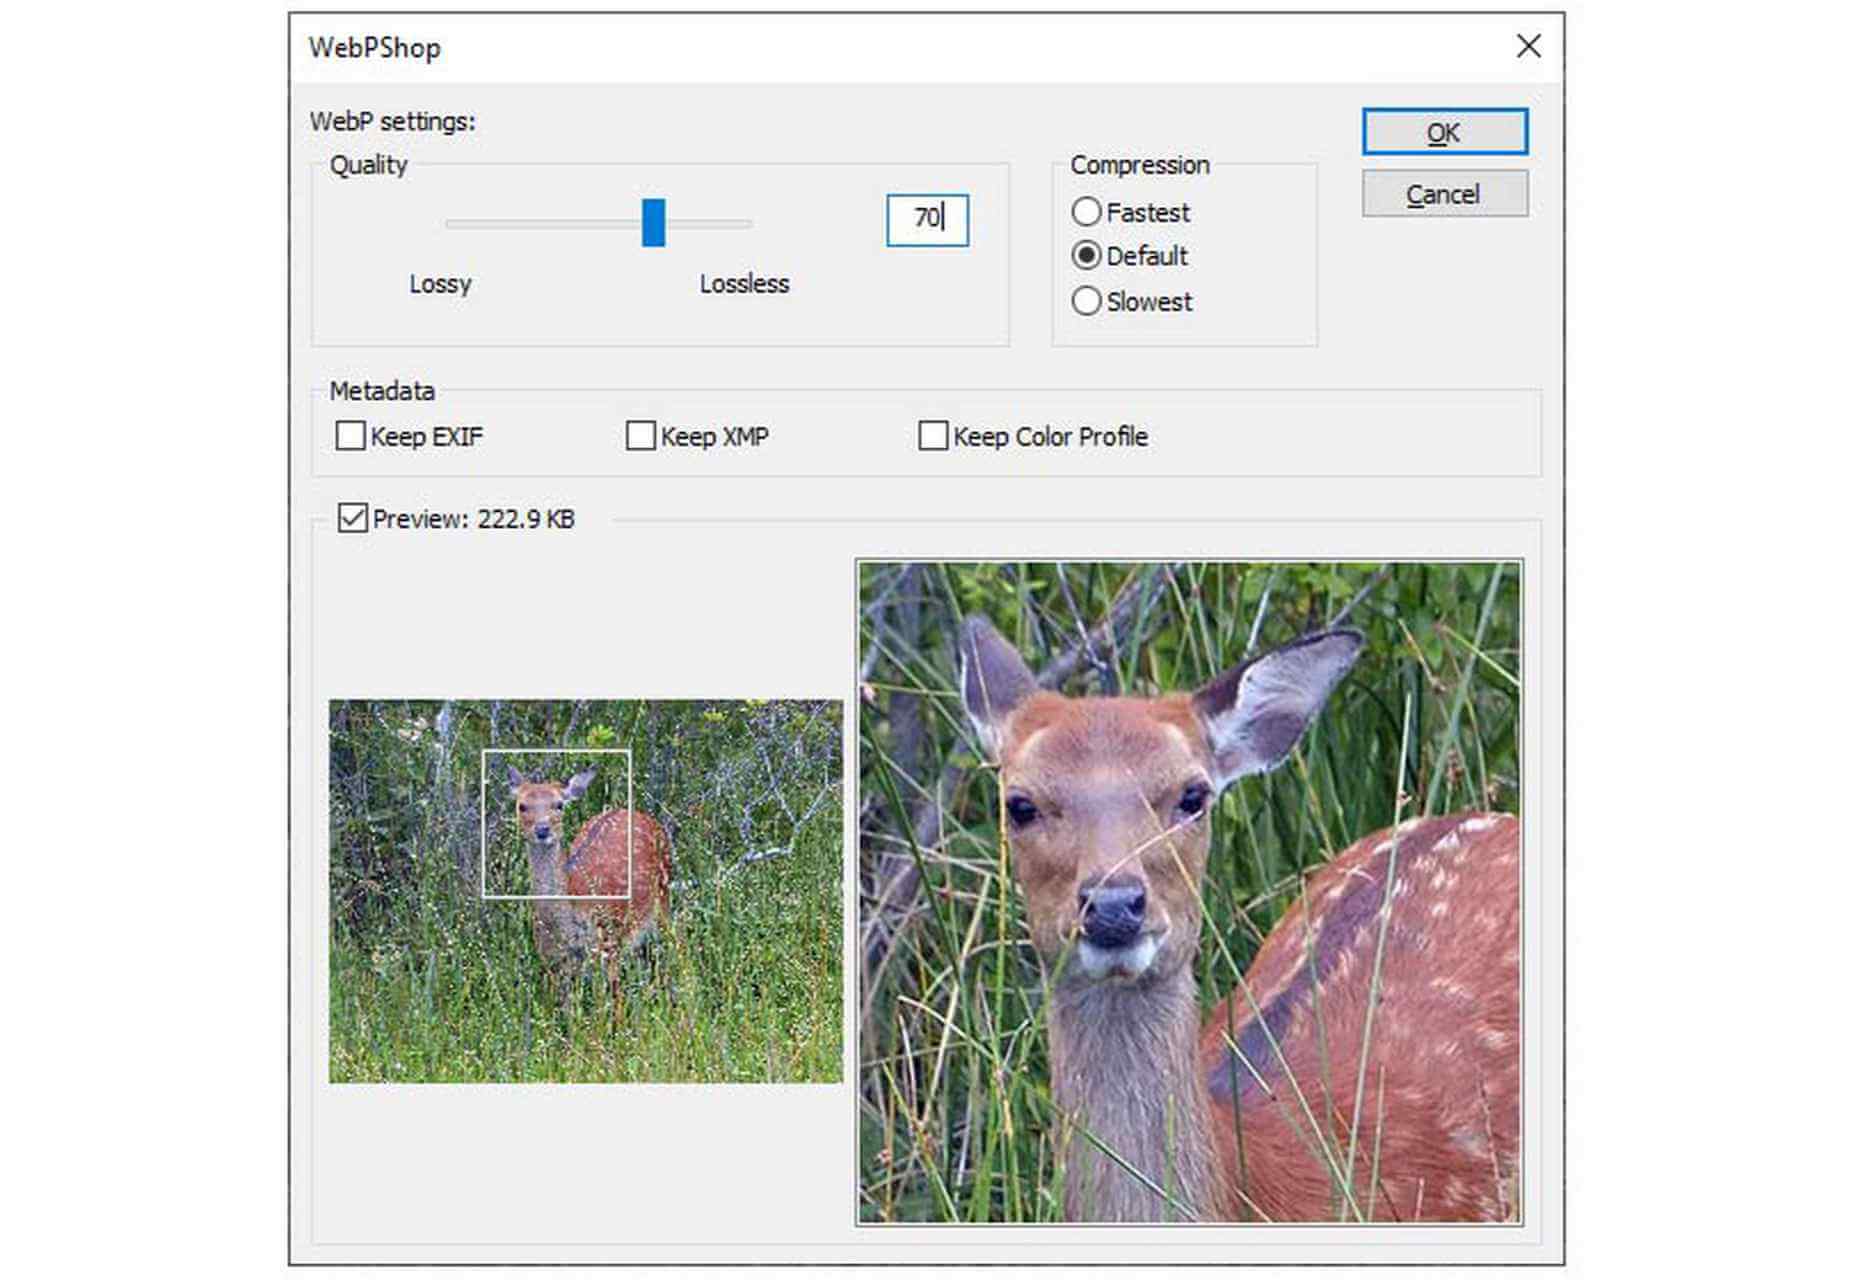This screenshot has width=1856, height=1280.
Task: Click the small deer overview thumbnail
Action: tap(586, 891)
